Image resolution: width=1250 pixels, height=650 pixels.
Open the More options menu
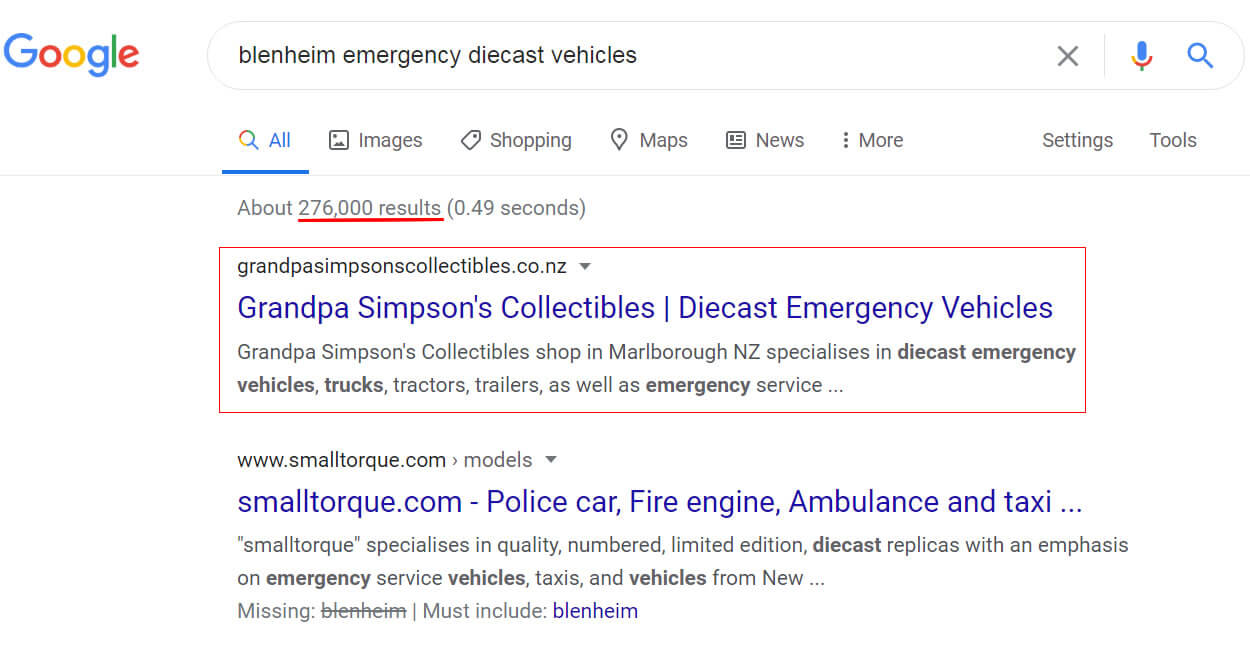click(x=872, y=140)
